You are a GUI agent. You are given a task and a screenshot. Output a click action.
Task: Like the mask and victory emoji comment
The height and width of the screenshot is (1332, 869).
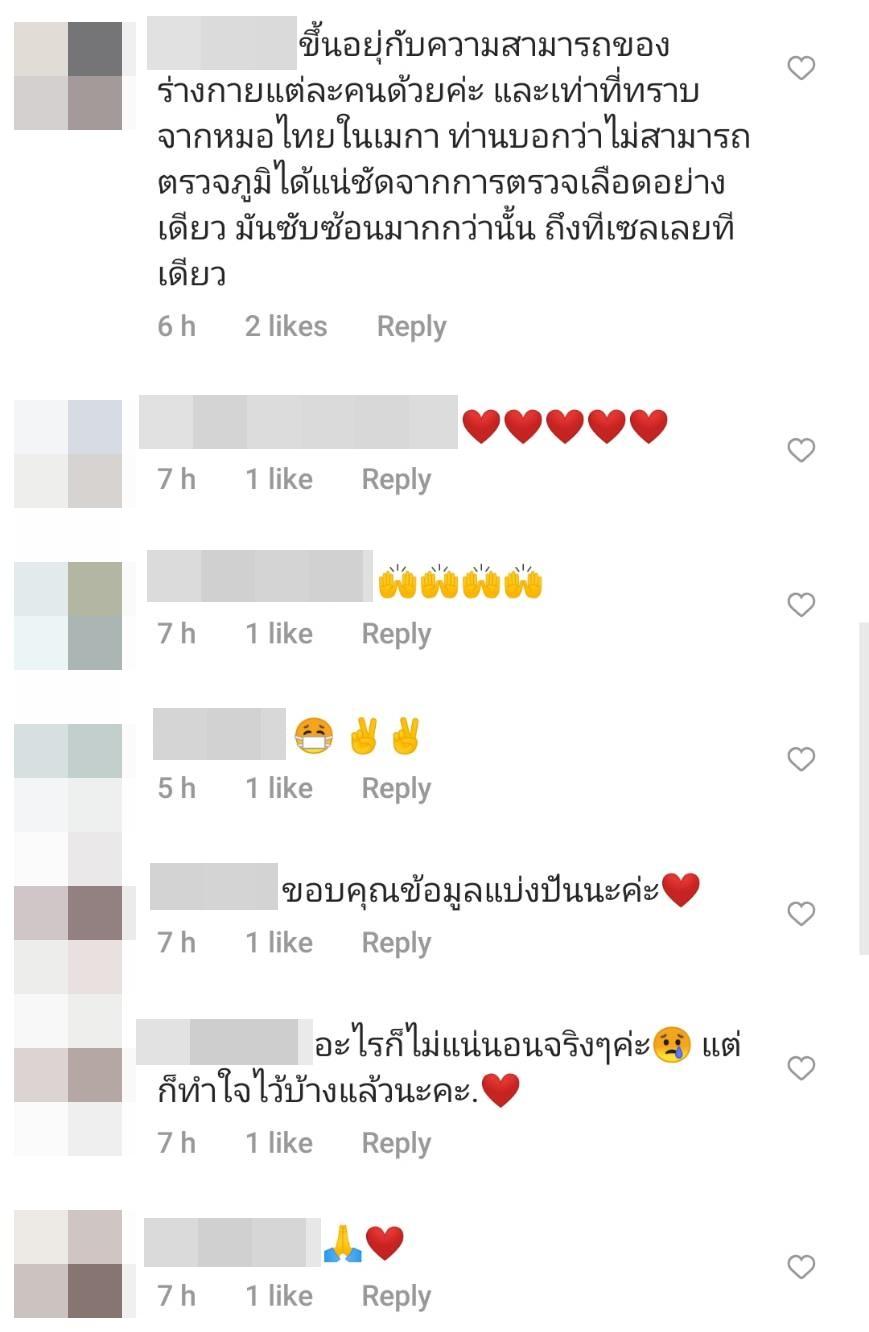801,759
